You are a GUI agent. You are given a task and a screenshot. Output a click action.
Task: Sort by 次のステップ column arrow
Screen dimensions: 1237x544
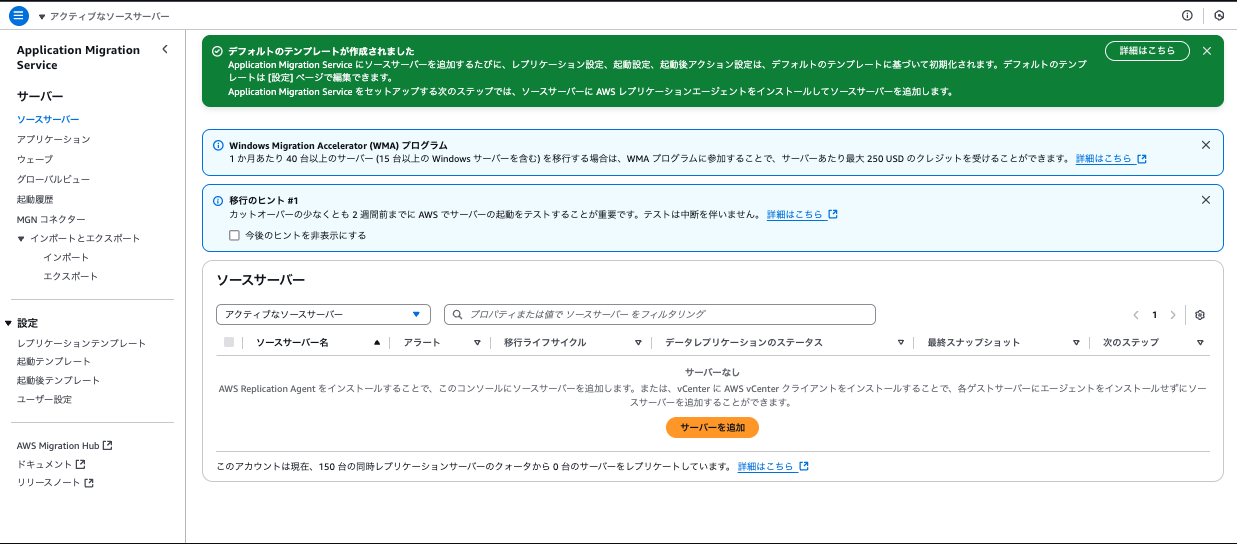pos(1200,343)
